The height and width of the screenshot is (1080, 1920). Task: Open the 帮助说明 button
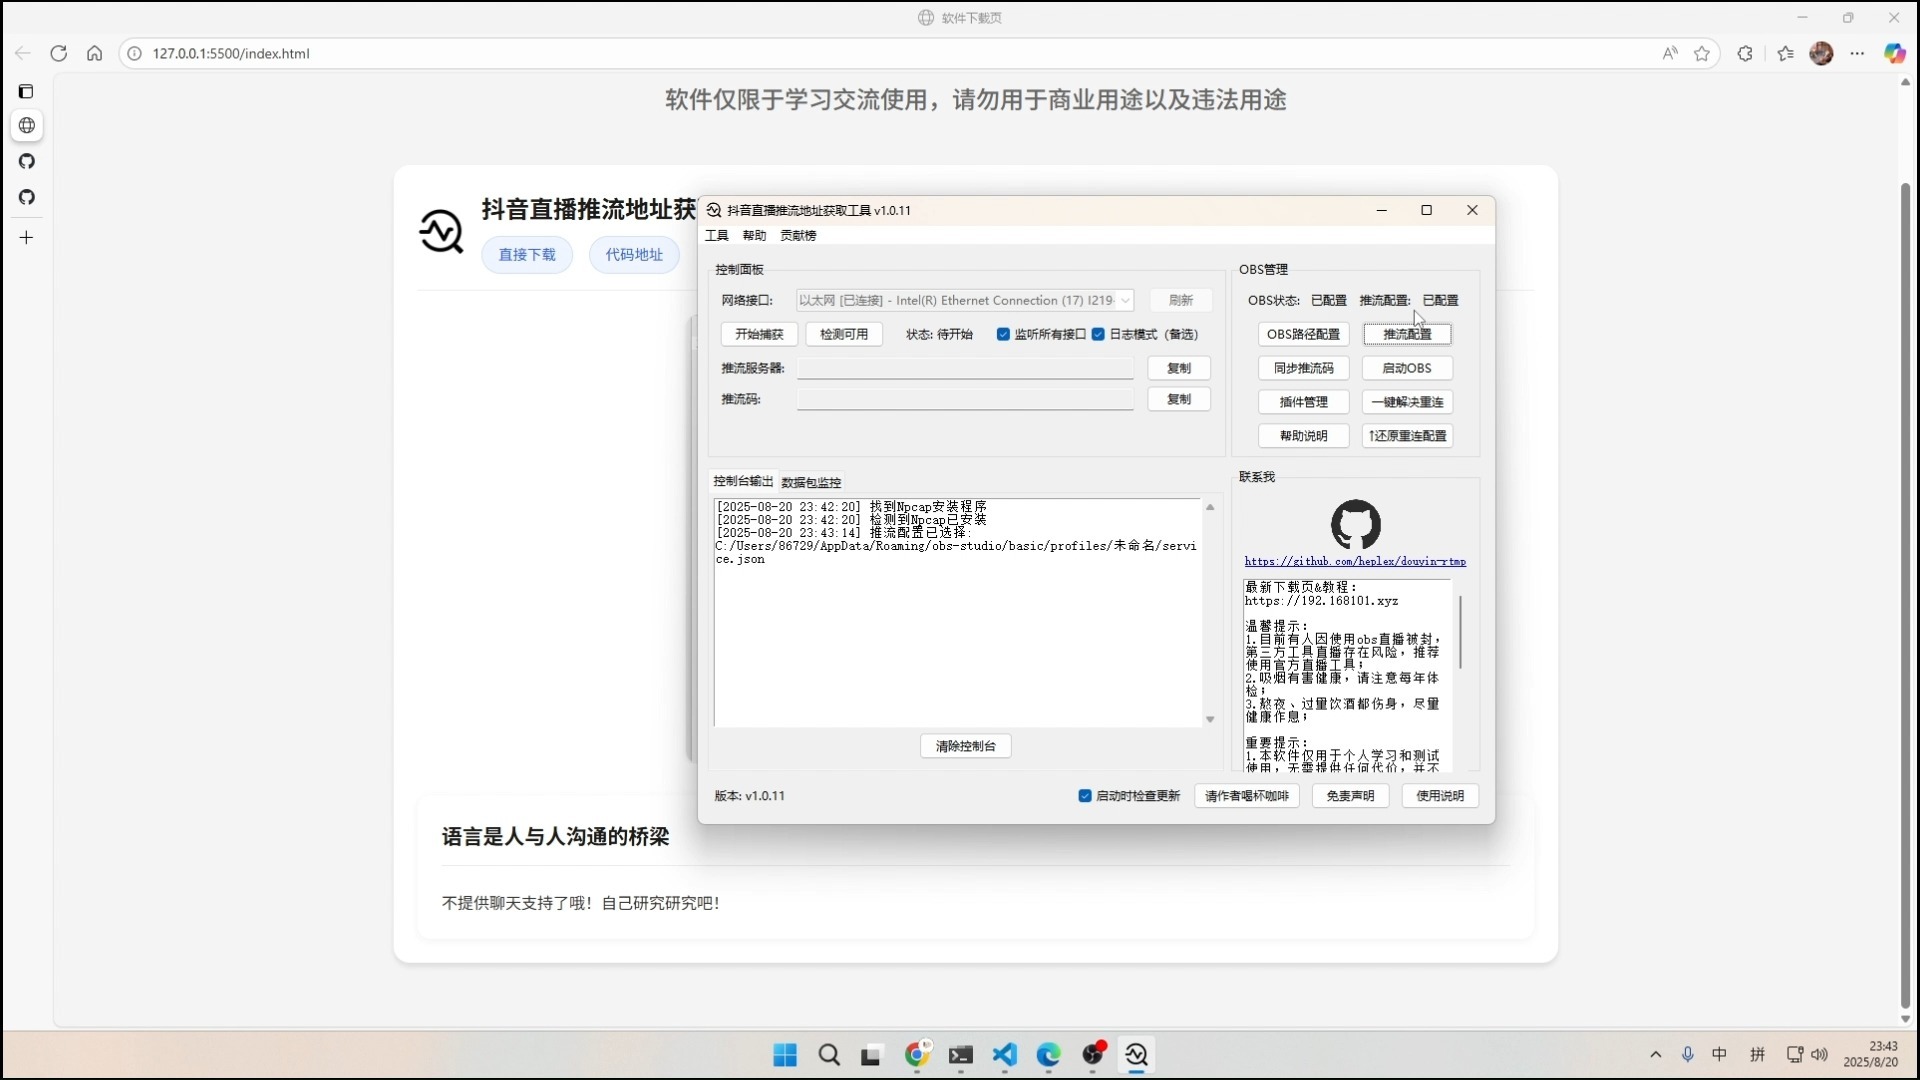(1303, 436)
